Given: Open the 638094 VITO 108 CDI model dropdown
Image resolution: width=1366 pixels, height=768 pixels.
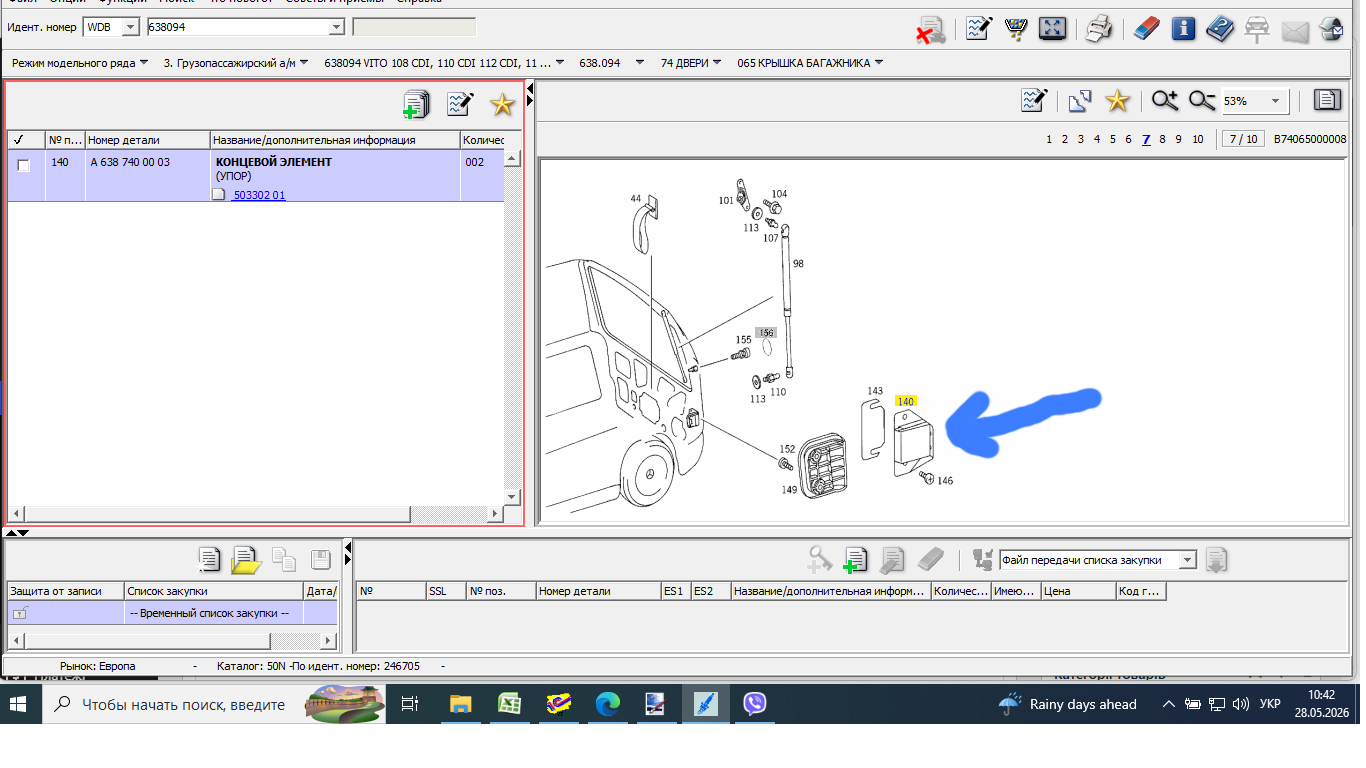Looking at the screenshot, I should pyautogui.click(x=445, y=63).
